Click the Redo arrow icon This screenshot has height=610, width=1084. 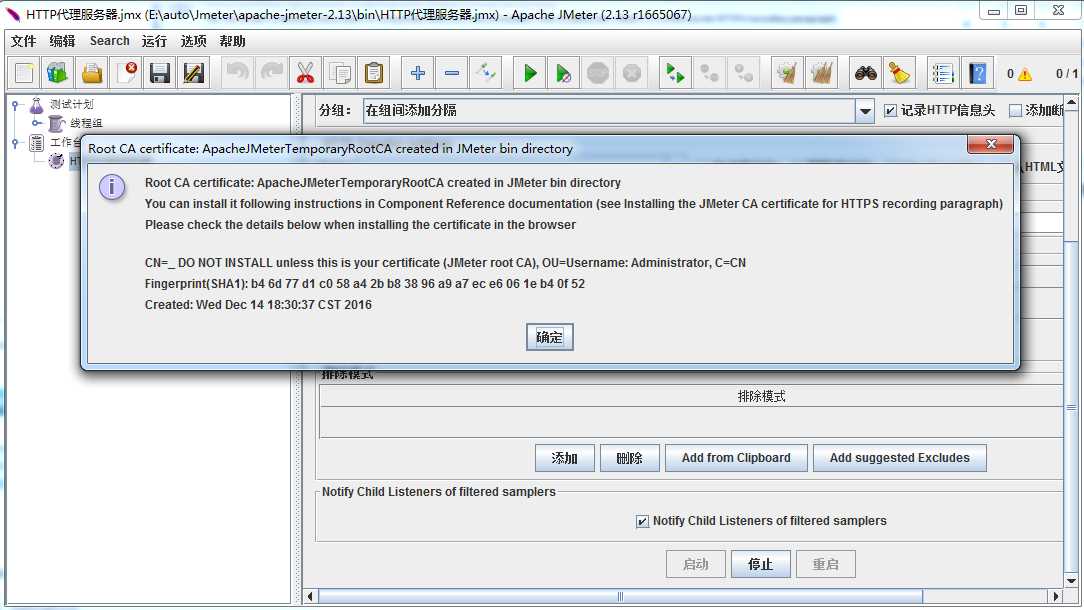(x=272, y=73)
